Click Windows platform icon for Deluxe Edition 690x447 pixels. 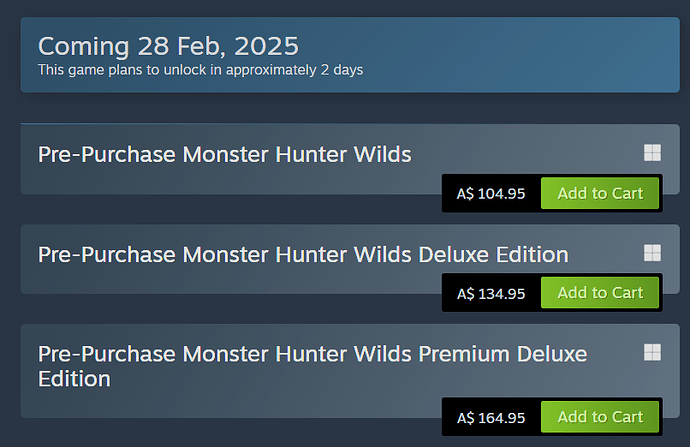(x=652, y=252)
